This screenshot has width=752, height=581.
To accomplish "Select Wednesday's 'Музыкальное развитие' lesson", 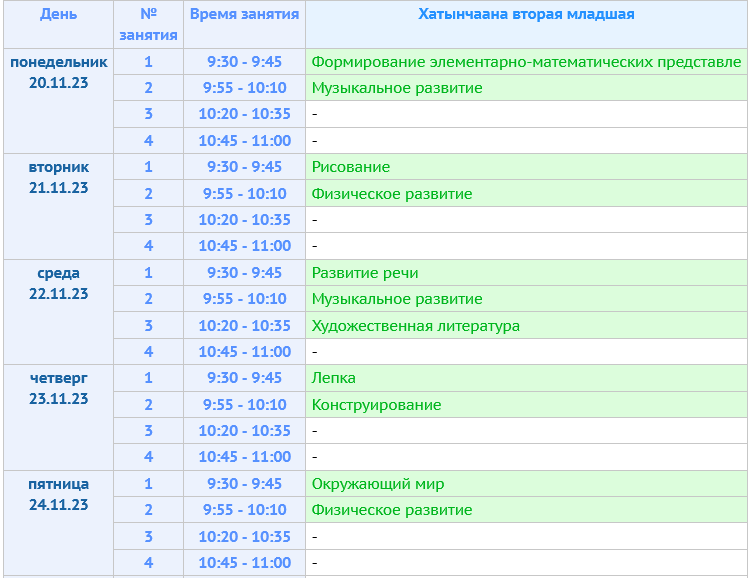I will coord(397,299).
